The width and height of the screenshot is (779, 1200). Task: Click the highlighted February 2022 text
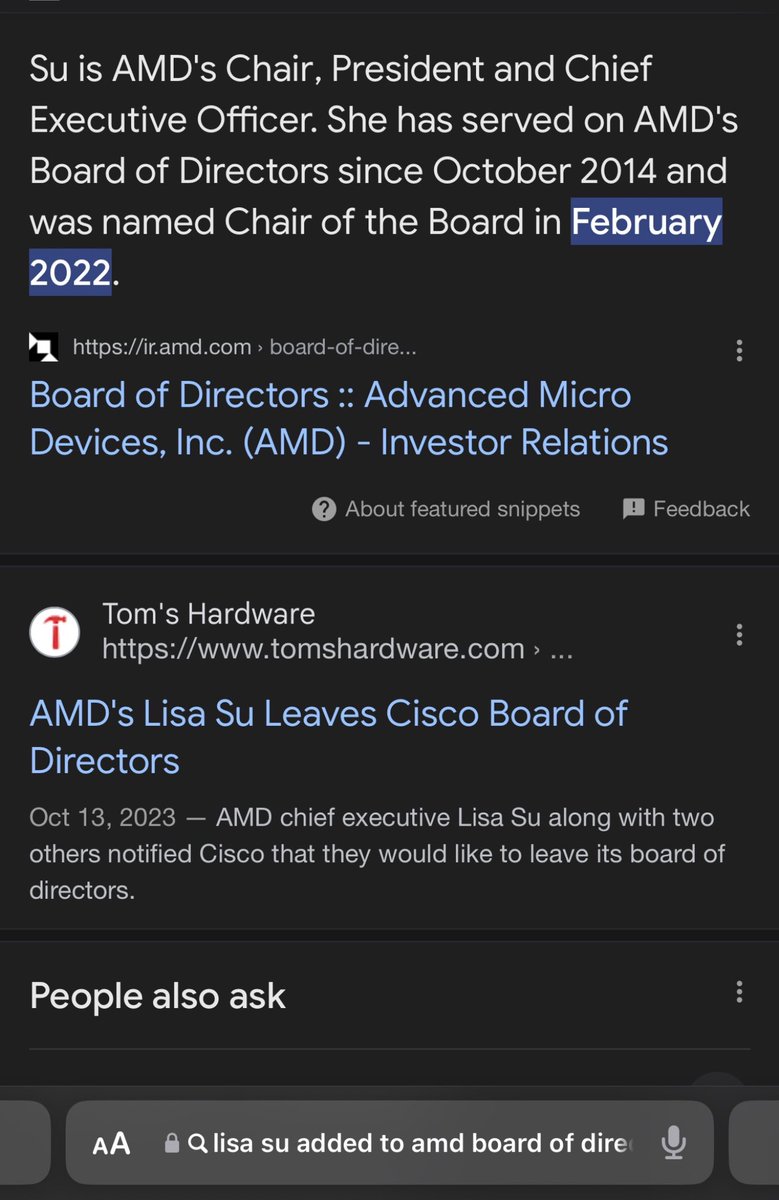[x=645, y=222]
